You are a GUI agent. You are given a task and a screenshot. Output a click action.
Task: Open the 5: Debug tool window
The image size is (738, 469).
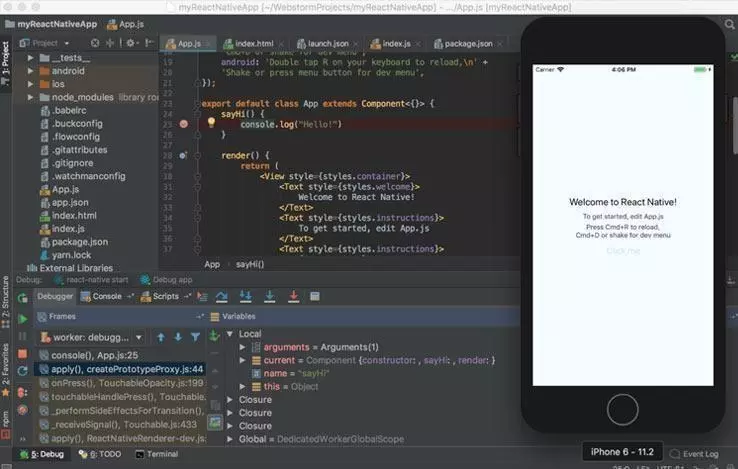[41, 454]
